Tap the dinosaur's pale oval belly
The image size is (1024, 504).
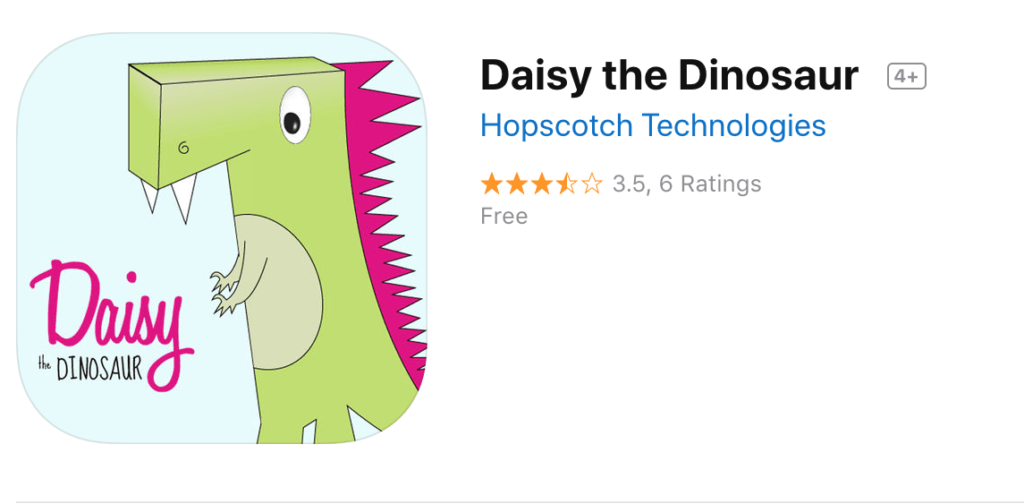coord(283,292)
